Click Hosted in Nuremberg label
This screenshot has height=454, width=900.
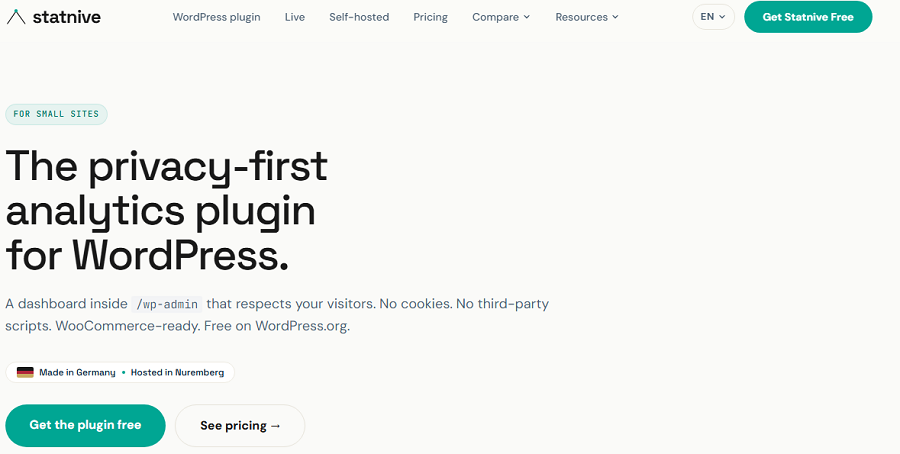[x=177, y=372]
